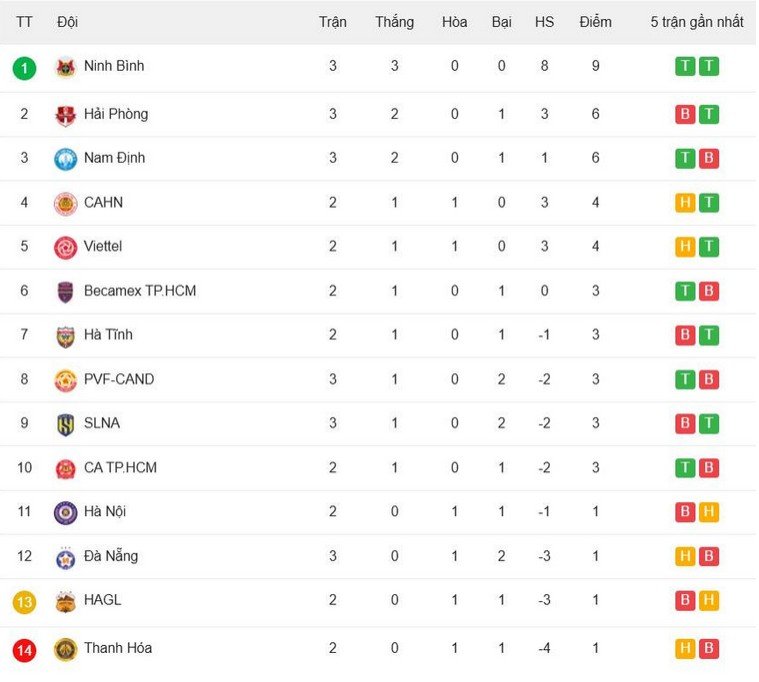Screen dimensions: 759x682
Task: Sort by the Điểm column header
Action: click(x=595, y=22)
